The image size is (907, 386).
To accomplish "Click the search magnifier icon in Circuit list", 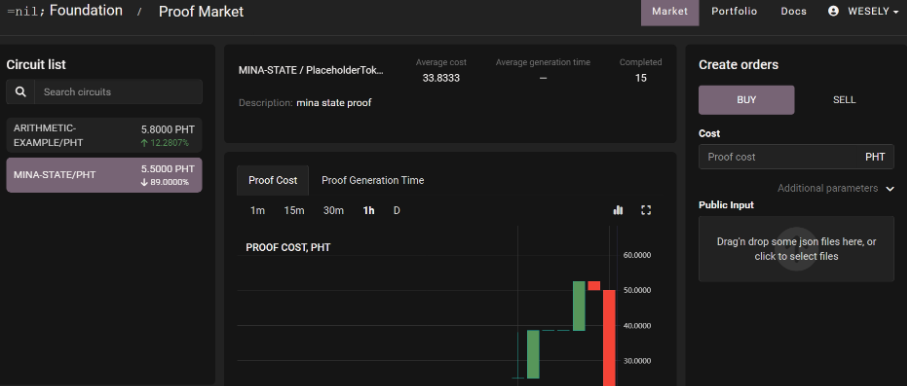I will pos(20,91).
